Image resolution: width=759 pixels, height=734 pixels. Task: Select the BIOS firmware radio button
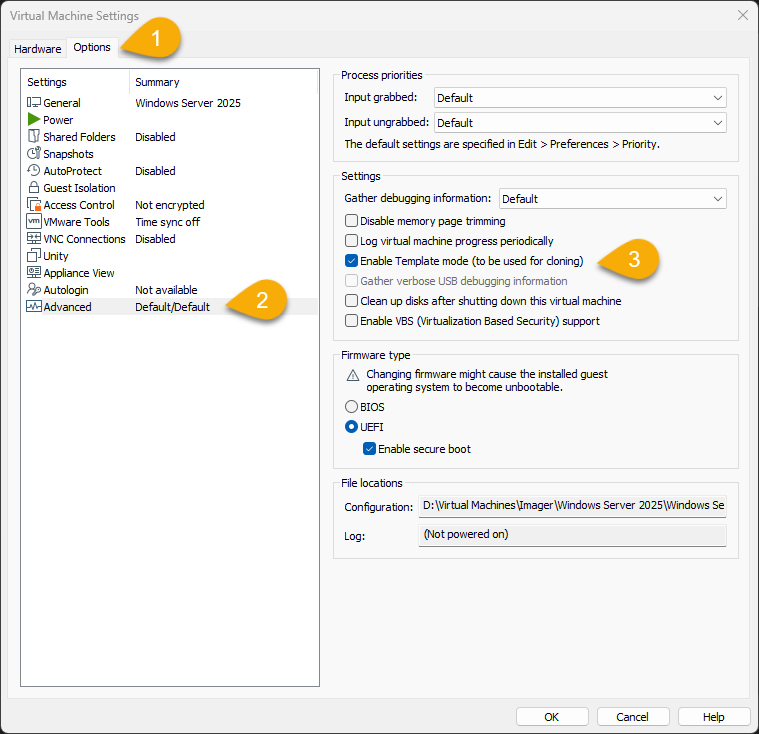click(351, 406)
